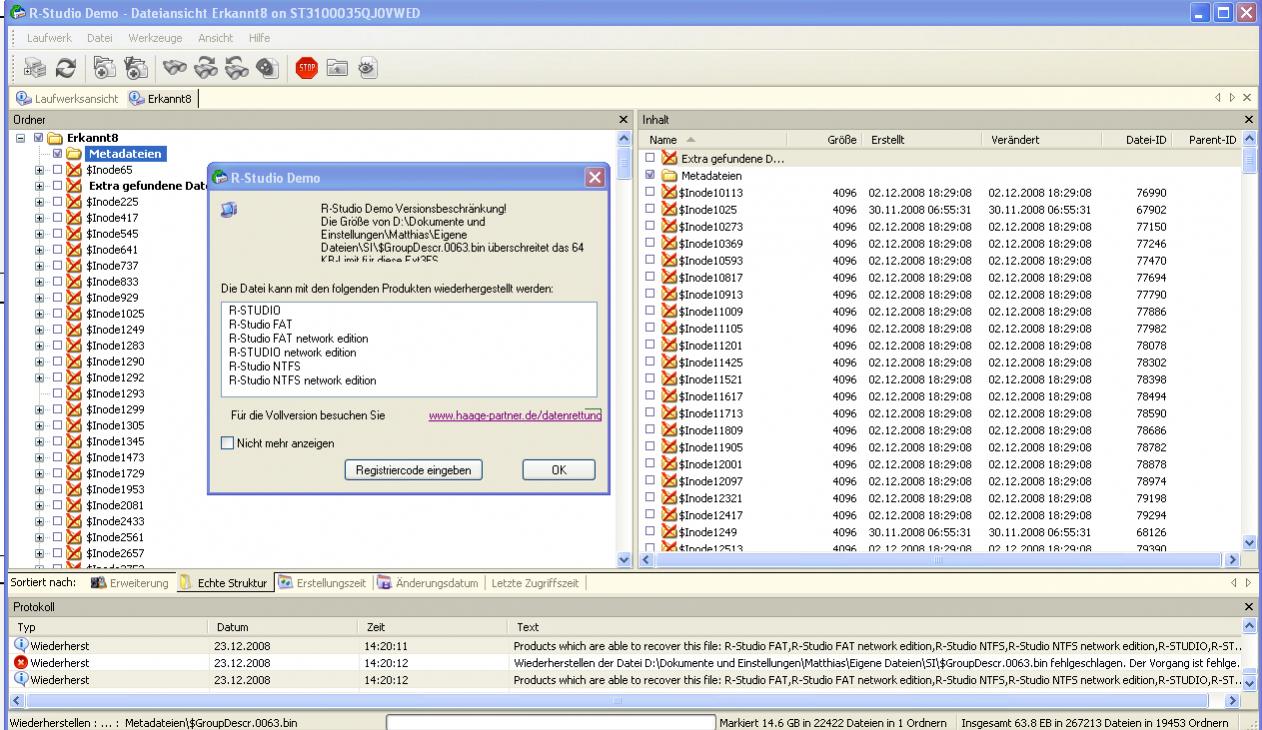Open the Datei menu
The width and height of the screenshot is (1262, 730).
pyautogui.click(x=100, y=37)
